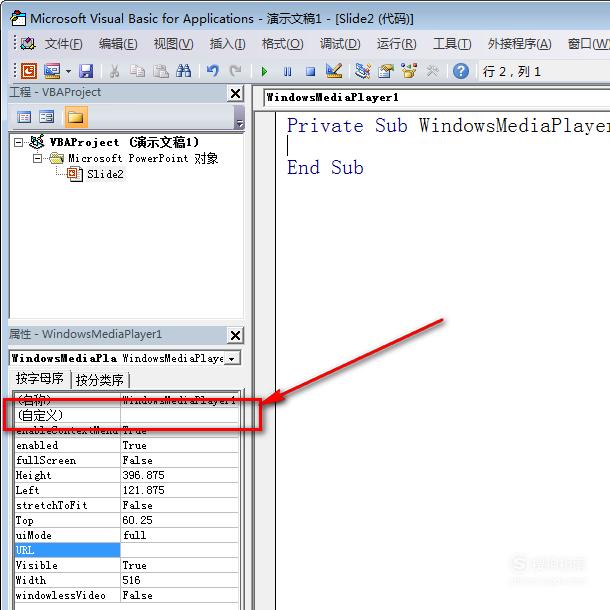Select Slide2 in the project tree
Image resolution: width=610 pixels, height=610 pixels.
click(x=105, y=174)
